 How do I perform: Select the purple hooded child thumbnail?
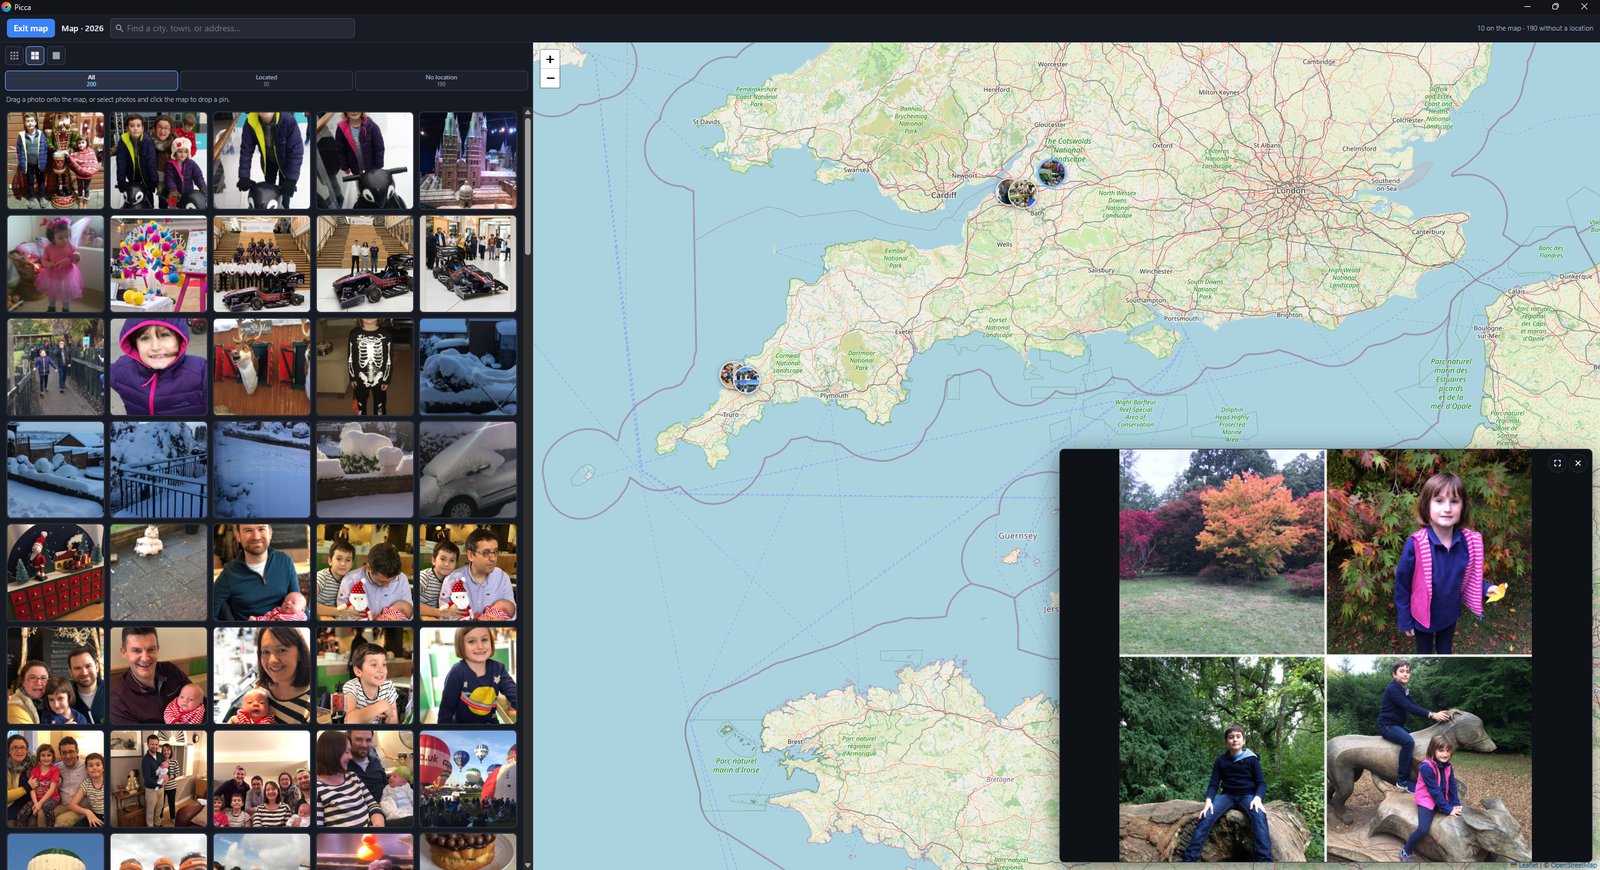coord(159,367)
